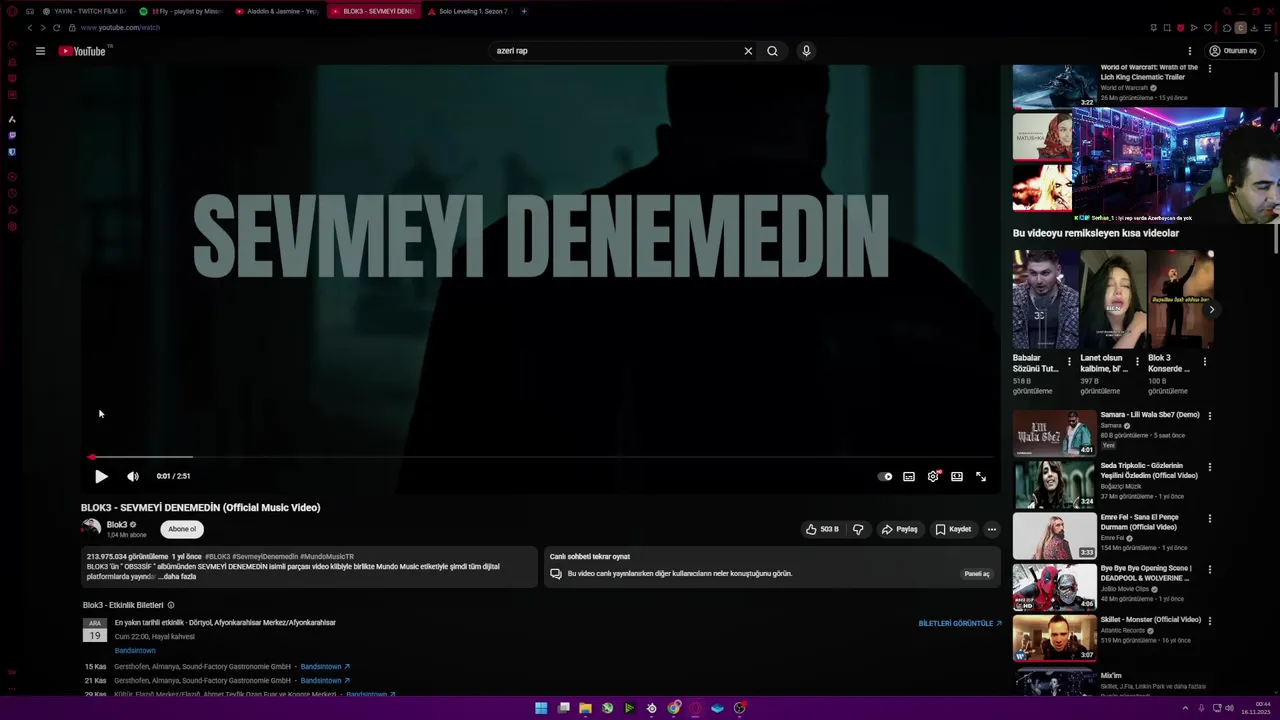The width and height of the screenshot is (1280, 720).
Task: Open the Samara - Lili Wala Sbe7 thumbnail
Action: tap(1055, 433)
